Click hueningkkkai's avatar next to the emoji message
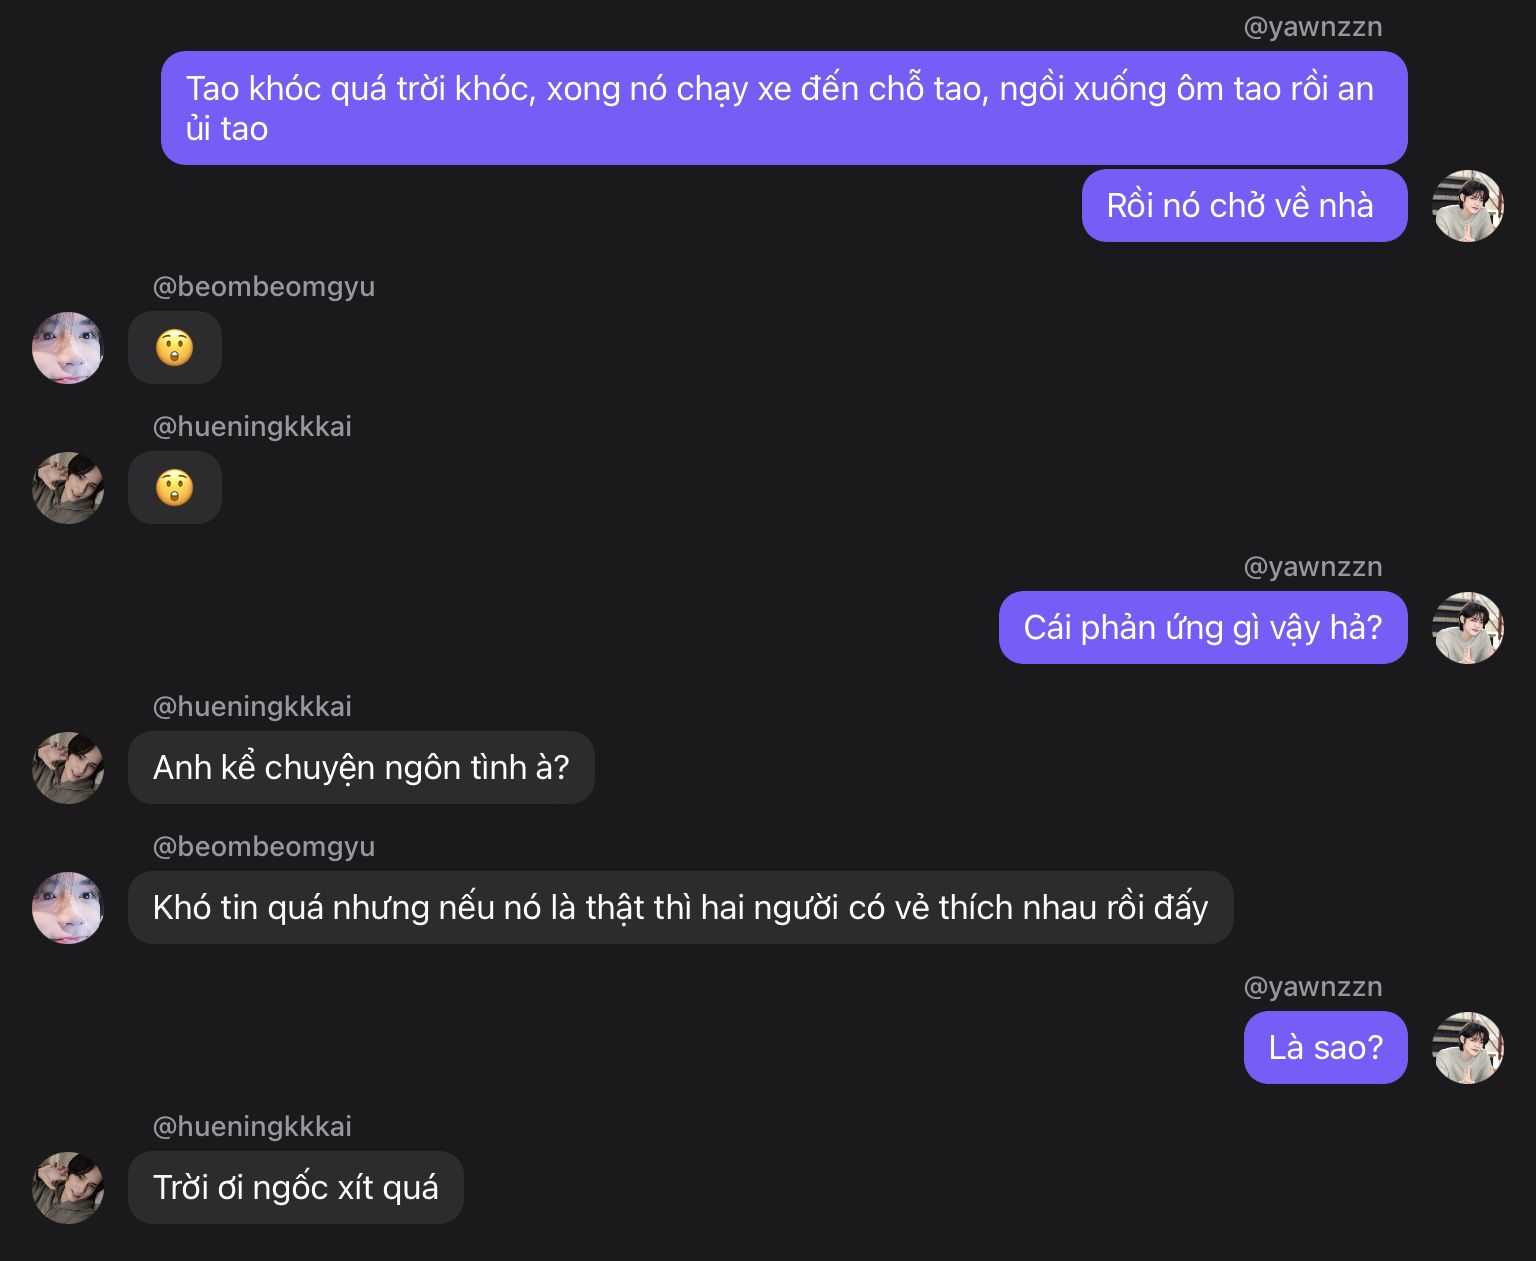1536x1261 pixels. tap(68, 488)
